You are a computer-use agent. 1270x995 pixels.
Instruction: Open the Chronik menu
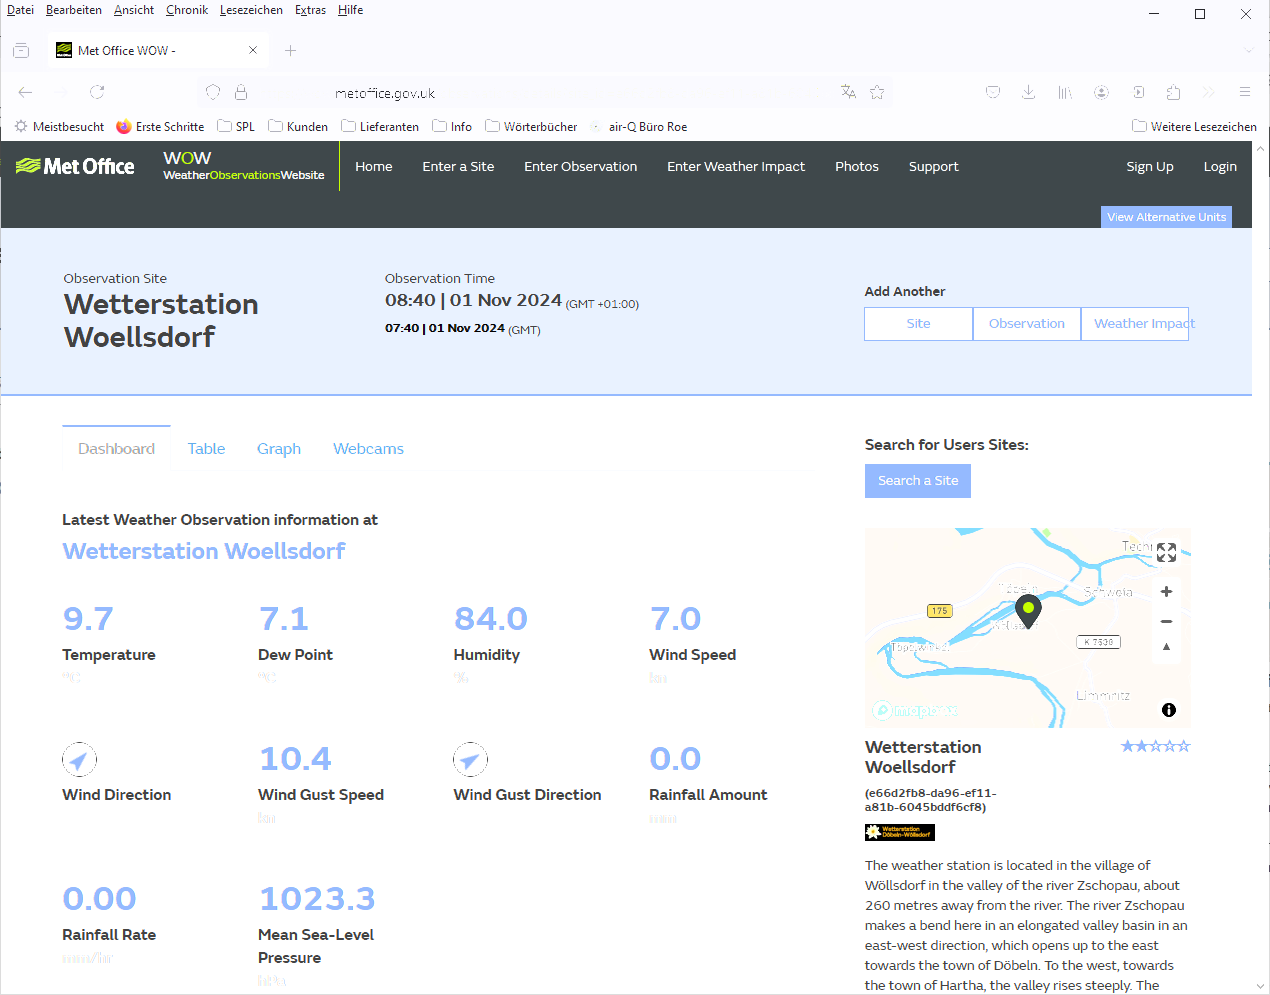[187, 10]
